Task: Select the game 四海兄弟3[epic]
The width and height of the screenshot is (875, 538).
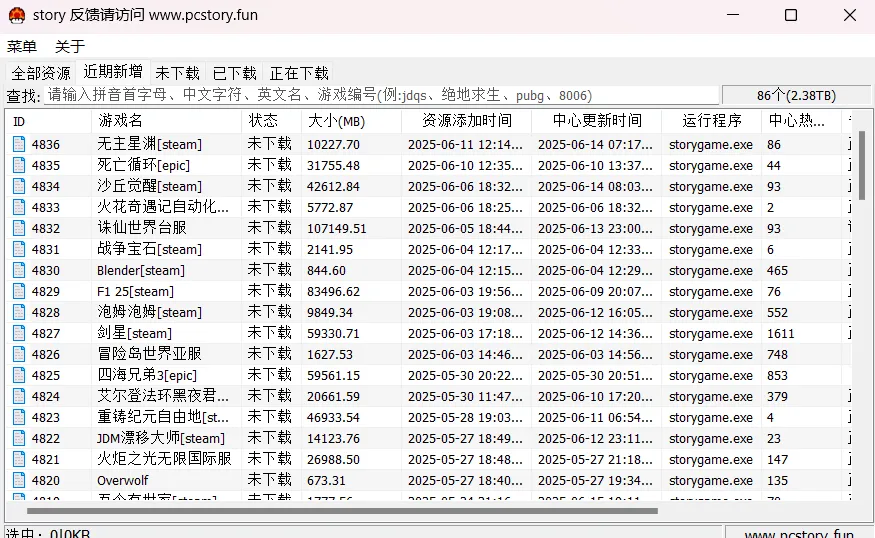Action: [147, 376]
